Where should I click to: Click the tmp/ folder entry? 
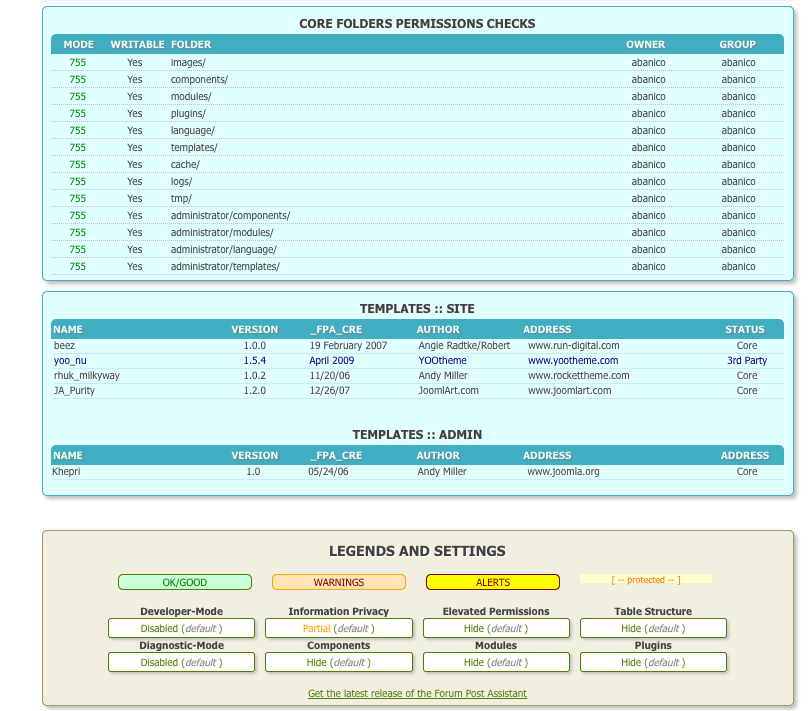[x=181, y=199]
